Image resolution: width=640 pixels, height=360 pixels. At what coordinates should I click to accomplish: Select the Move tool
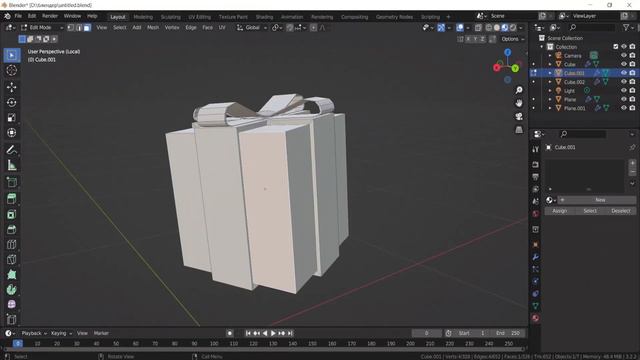[11, 87]
